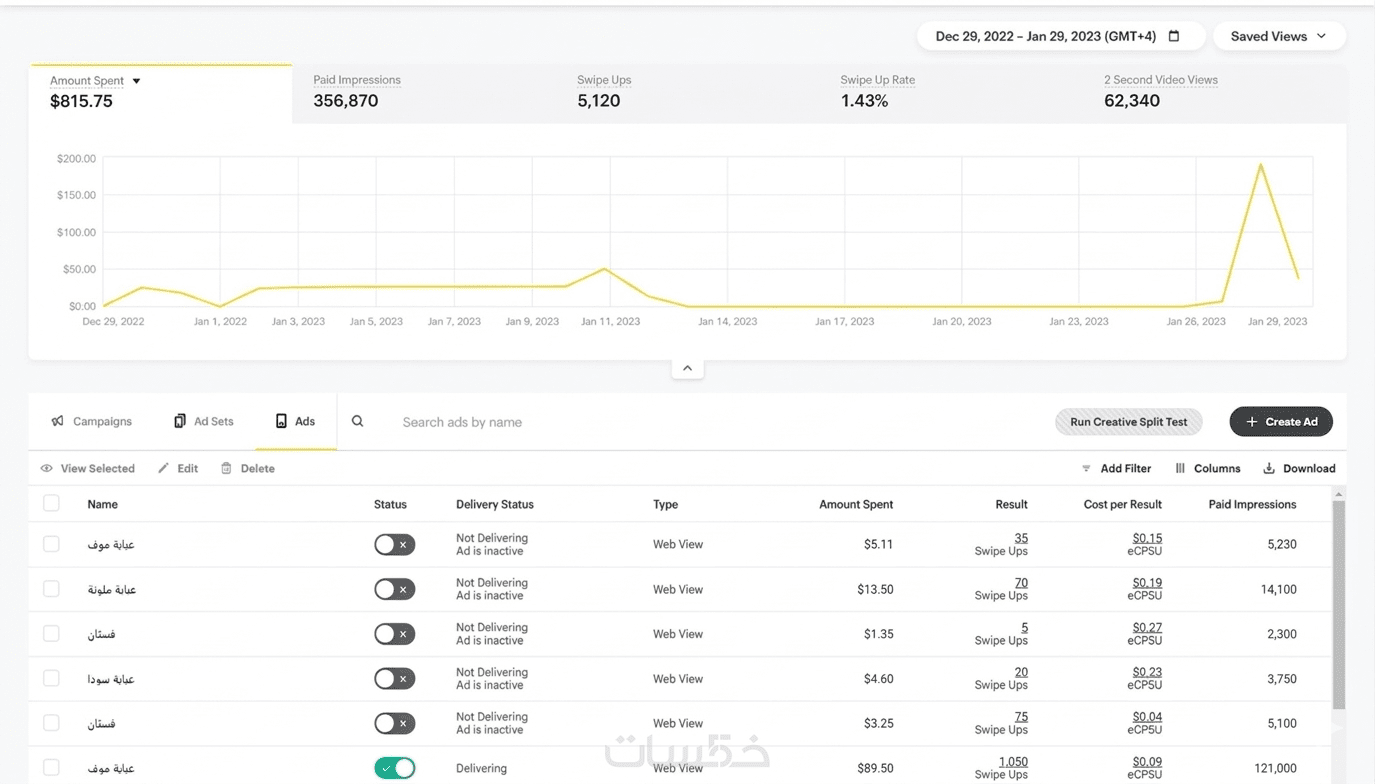1375x784 pixels.
Task: Enable the first ad's status toggle
Action: click(x=394, y=545)
